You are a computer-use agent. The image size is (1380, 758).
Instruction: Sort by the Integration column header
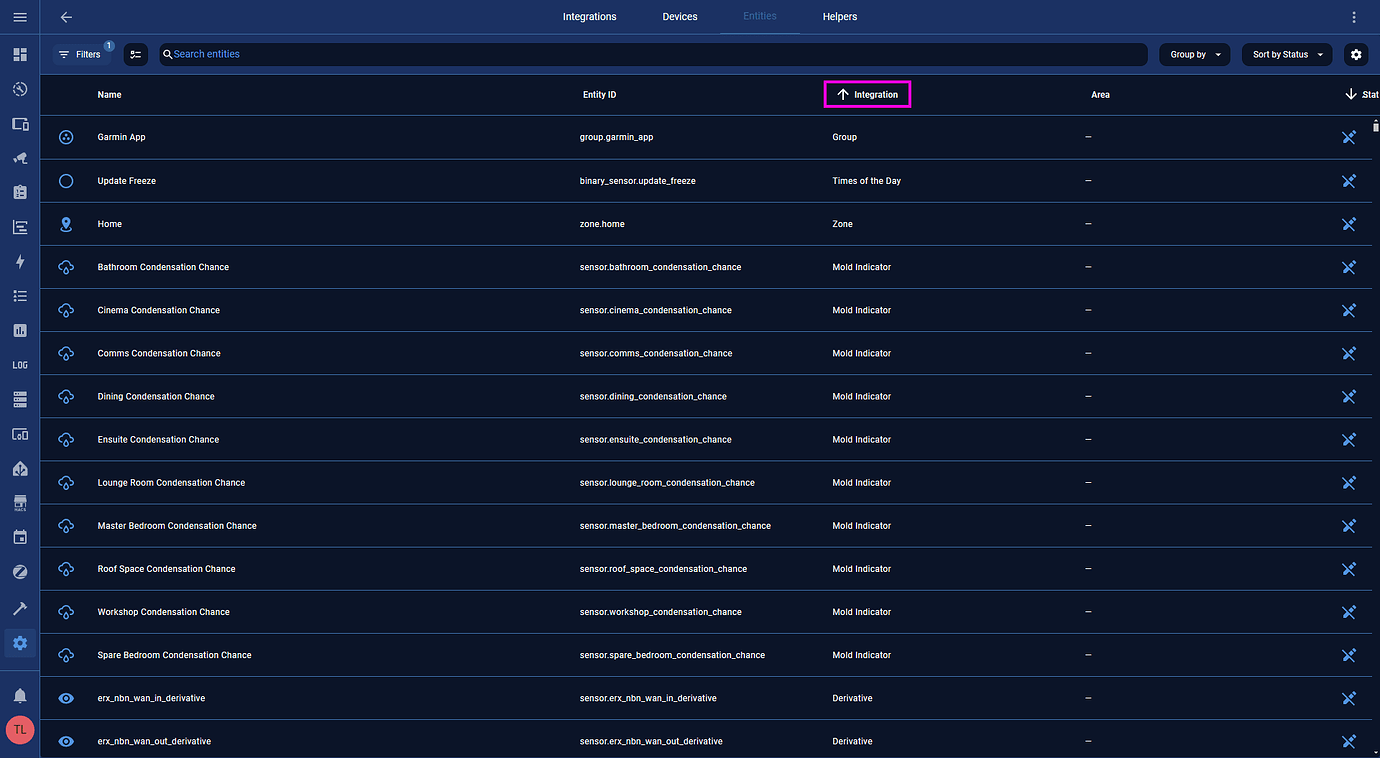[x=868, y=95]
